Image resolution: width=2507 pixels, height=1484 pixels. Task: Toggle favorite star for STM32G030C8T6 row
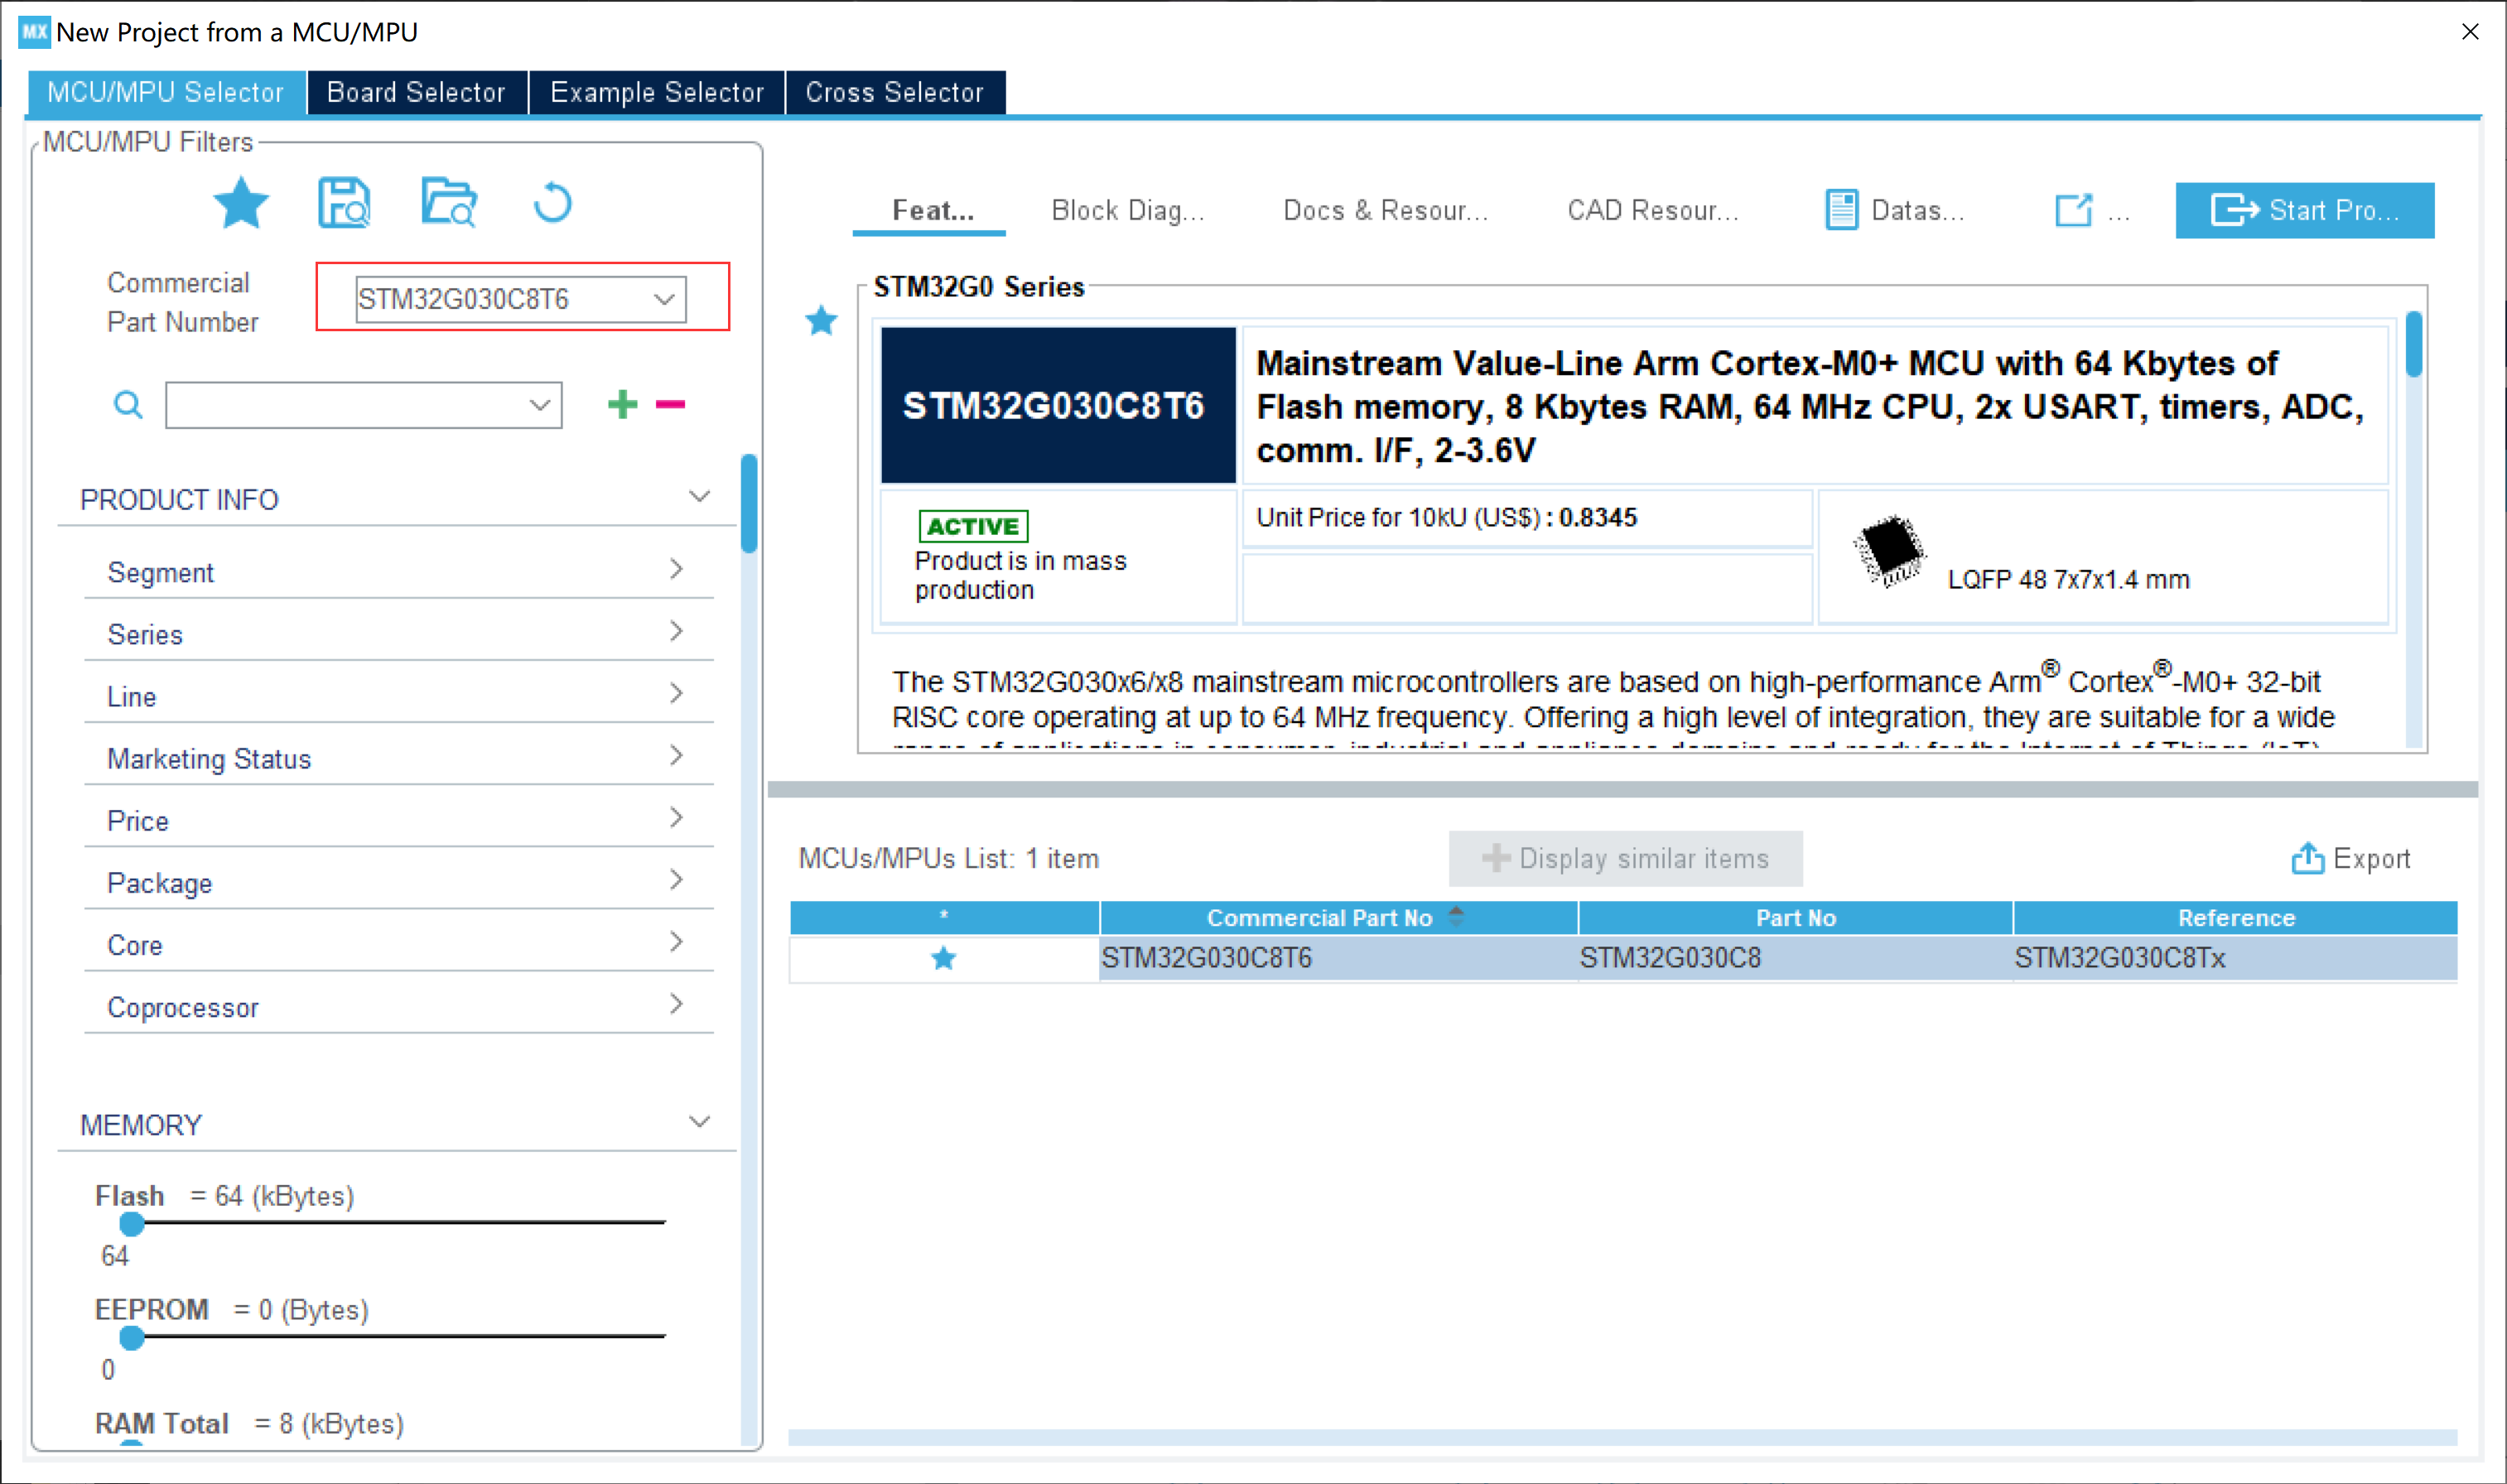pyautogui.click(x=943, y=958)
